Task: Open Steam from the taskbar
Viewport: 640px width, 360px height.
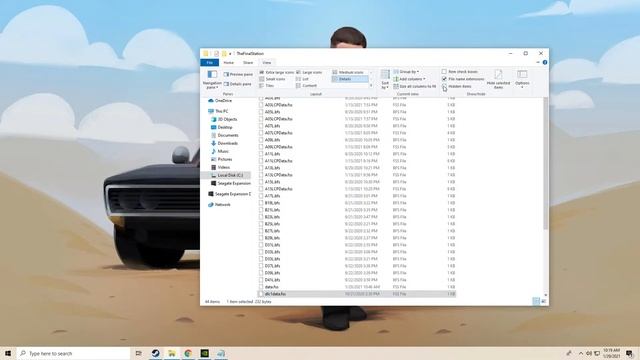Action: pos(156,353)
